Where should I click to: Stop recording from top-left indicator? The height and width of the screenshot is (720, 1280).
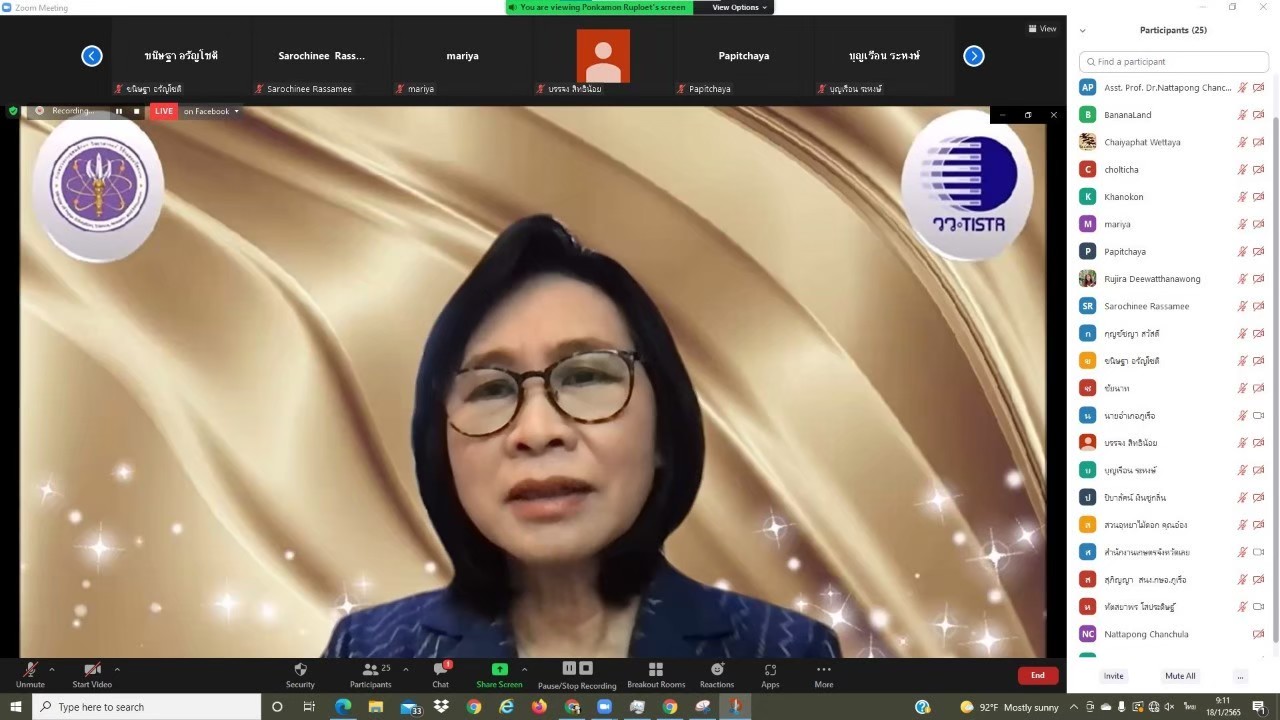click(x=137, y=111)
